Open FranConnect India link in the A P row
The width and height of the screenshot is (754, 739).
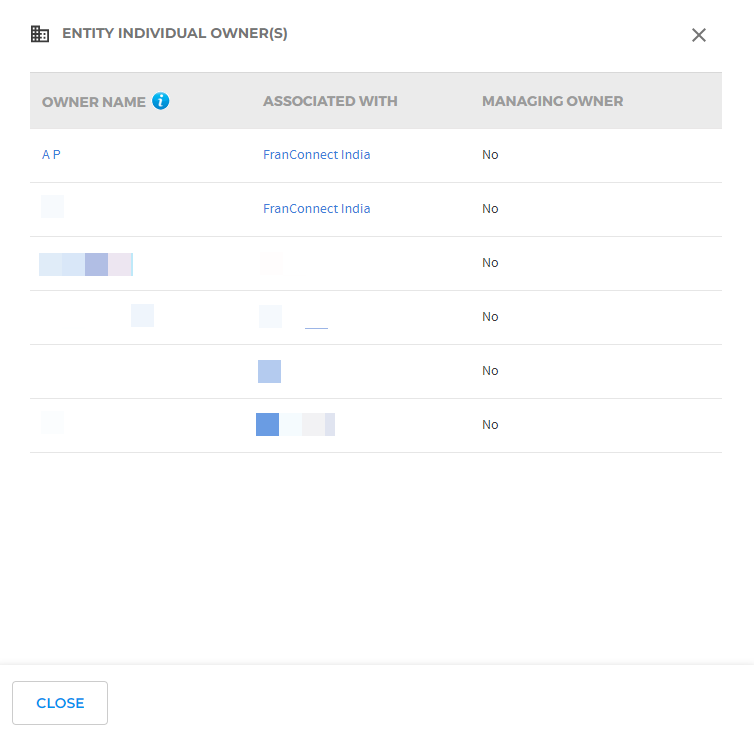click(x=316, y=155)
